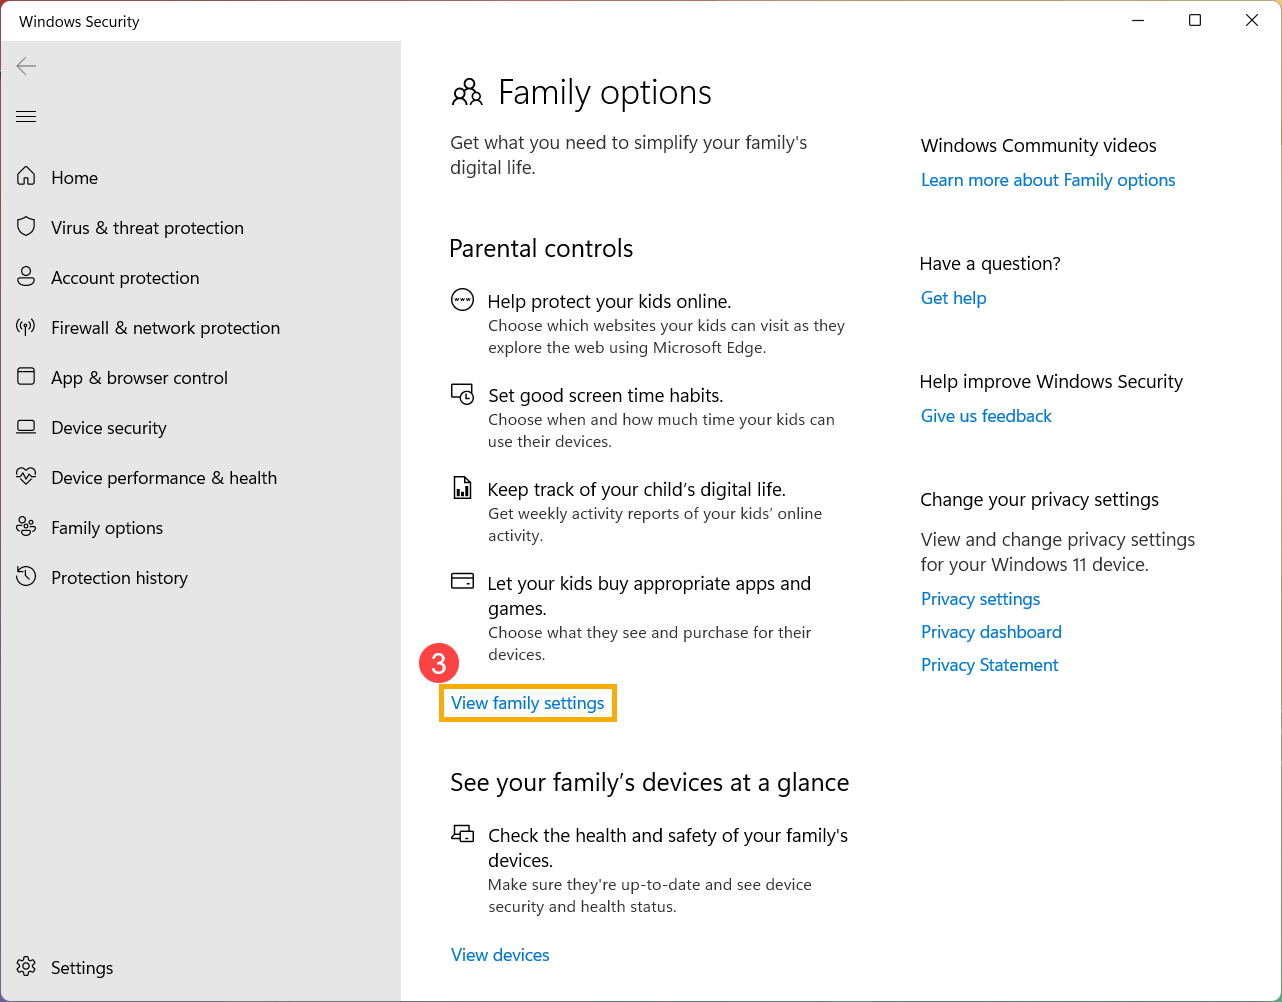
Task: Click the View devices link
Action: pos(500,955)
